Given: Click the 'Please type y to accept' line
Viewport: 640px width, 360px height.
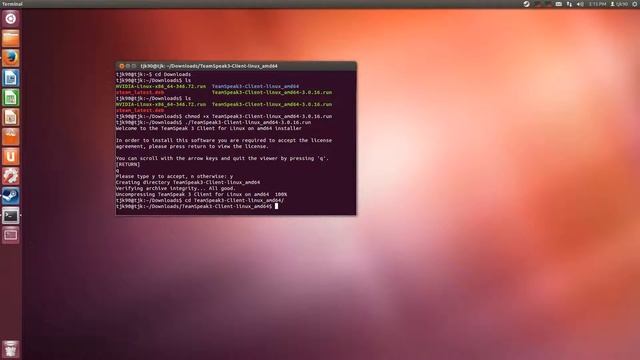Looking at the screenshot, I should tap(174, 176).
